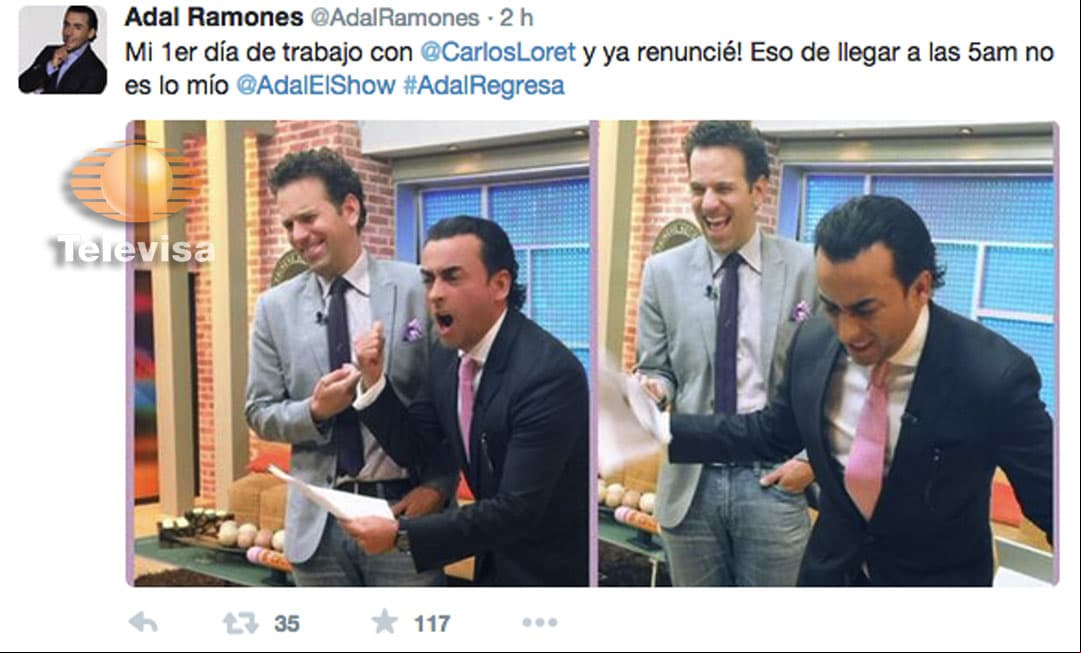Image resolution: width=1081 pixels, height=653 pixels.
Task: Click the reply arrow icon
Action: [x=143, y=623]
